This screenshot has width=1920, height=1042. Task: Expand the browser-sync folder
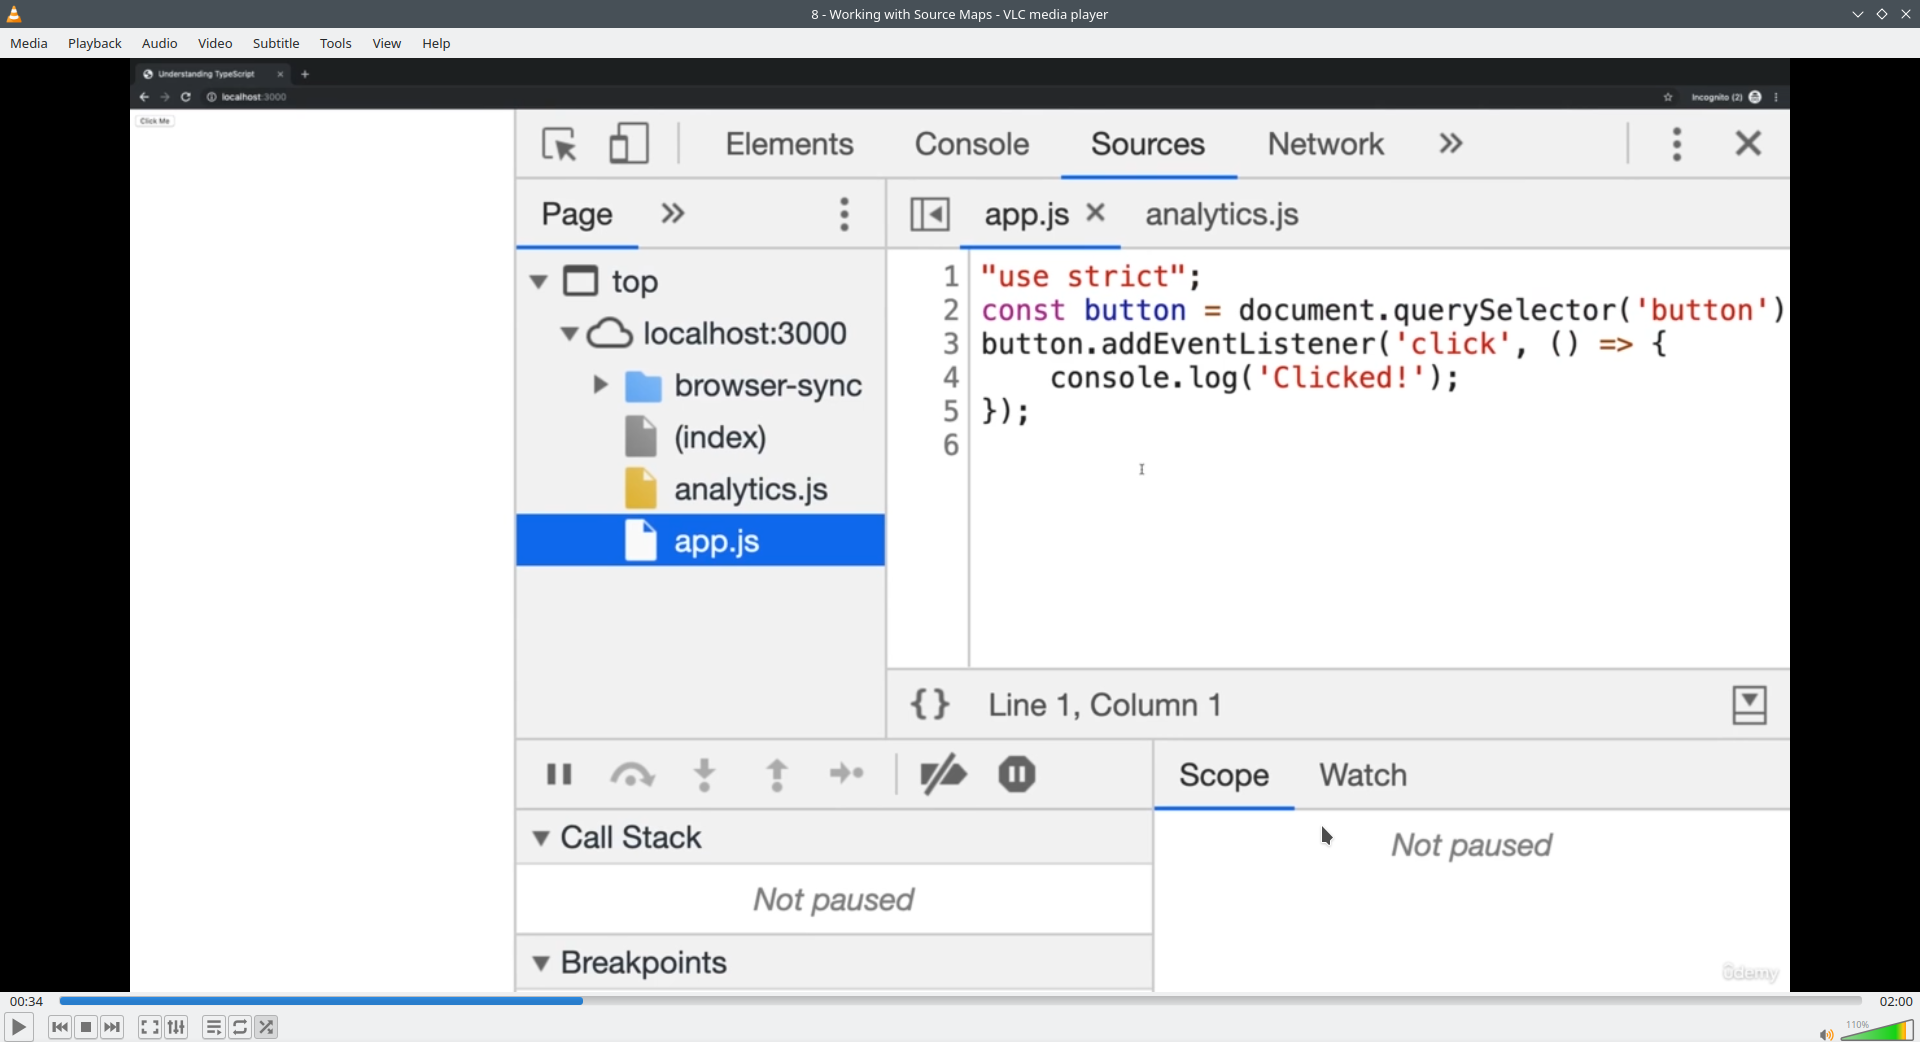click(x=600, y=385)
